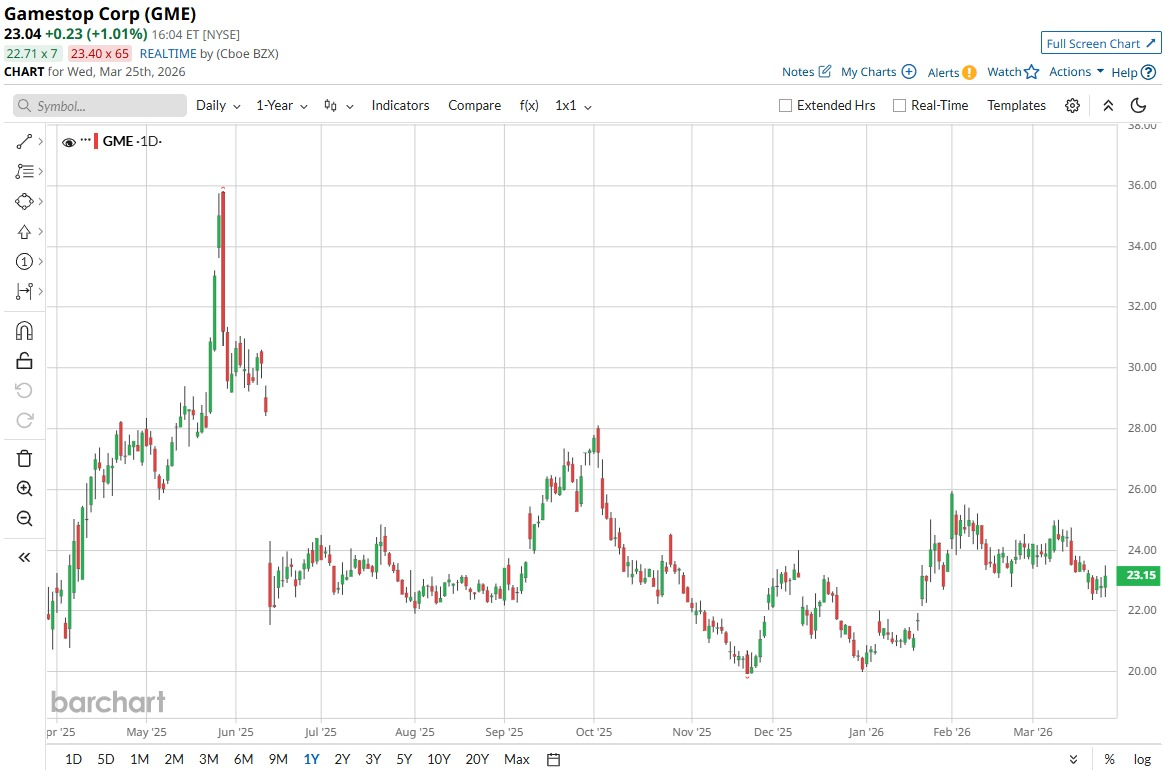The width and height of the screenshot is (1165, 770).
Task: Open the f(x) expressions menu
Action: (x=529, y=106)
